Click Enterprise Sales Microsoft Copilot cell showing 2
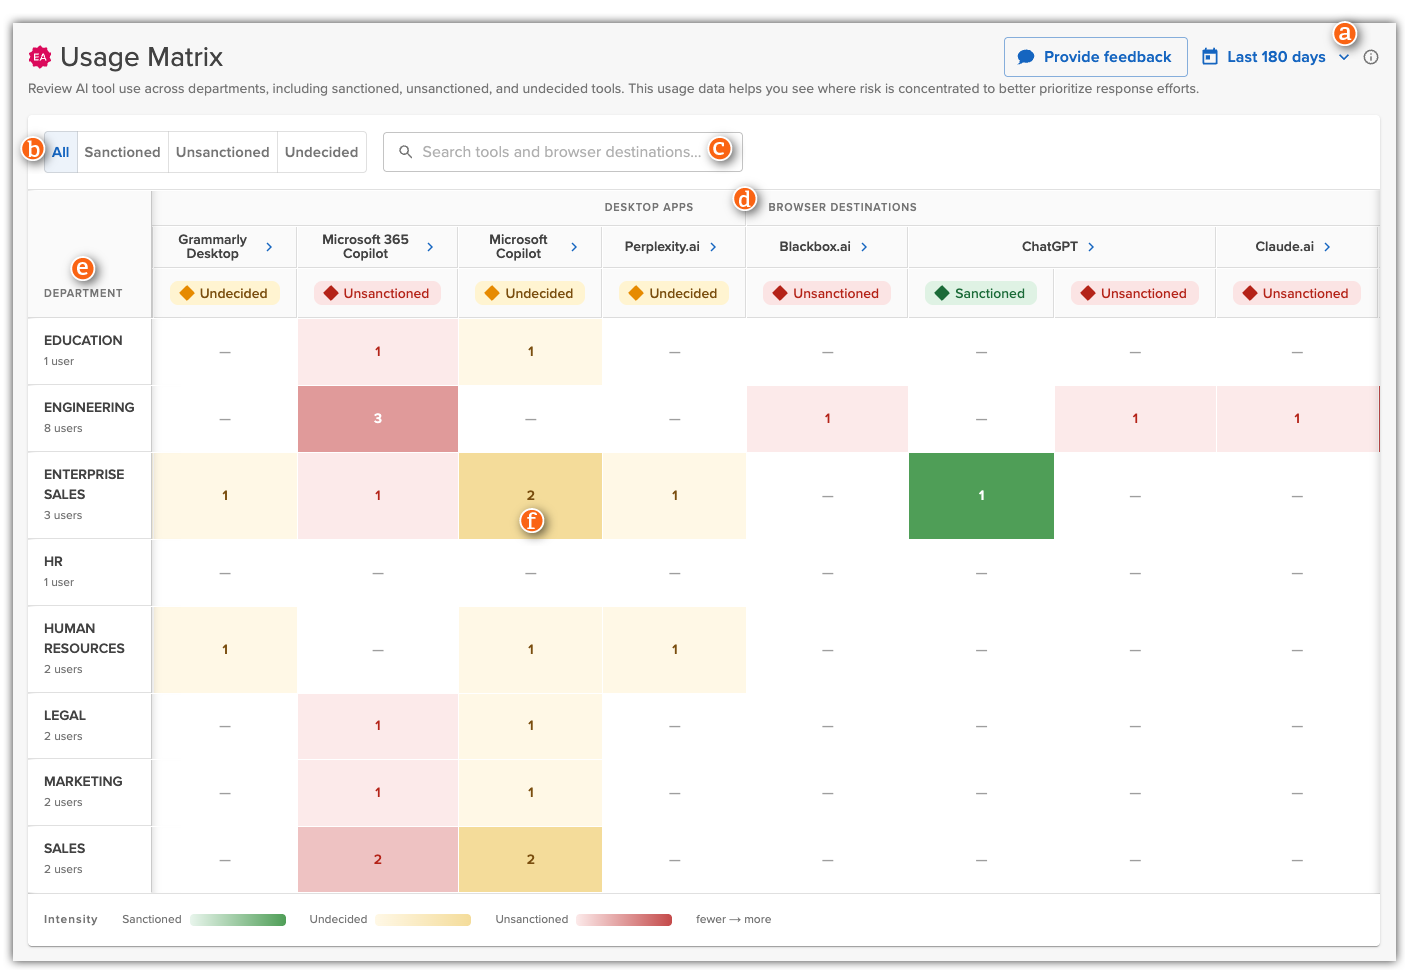 530,496
